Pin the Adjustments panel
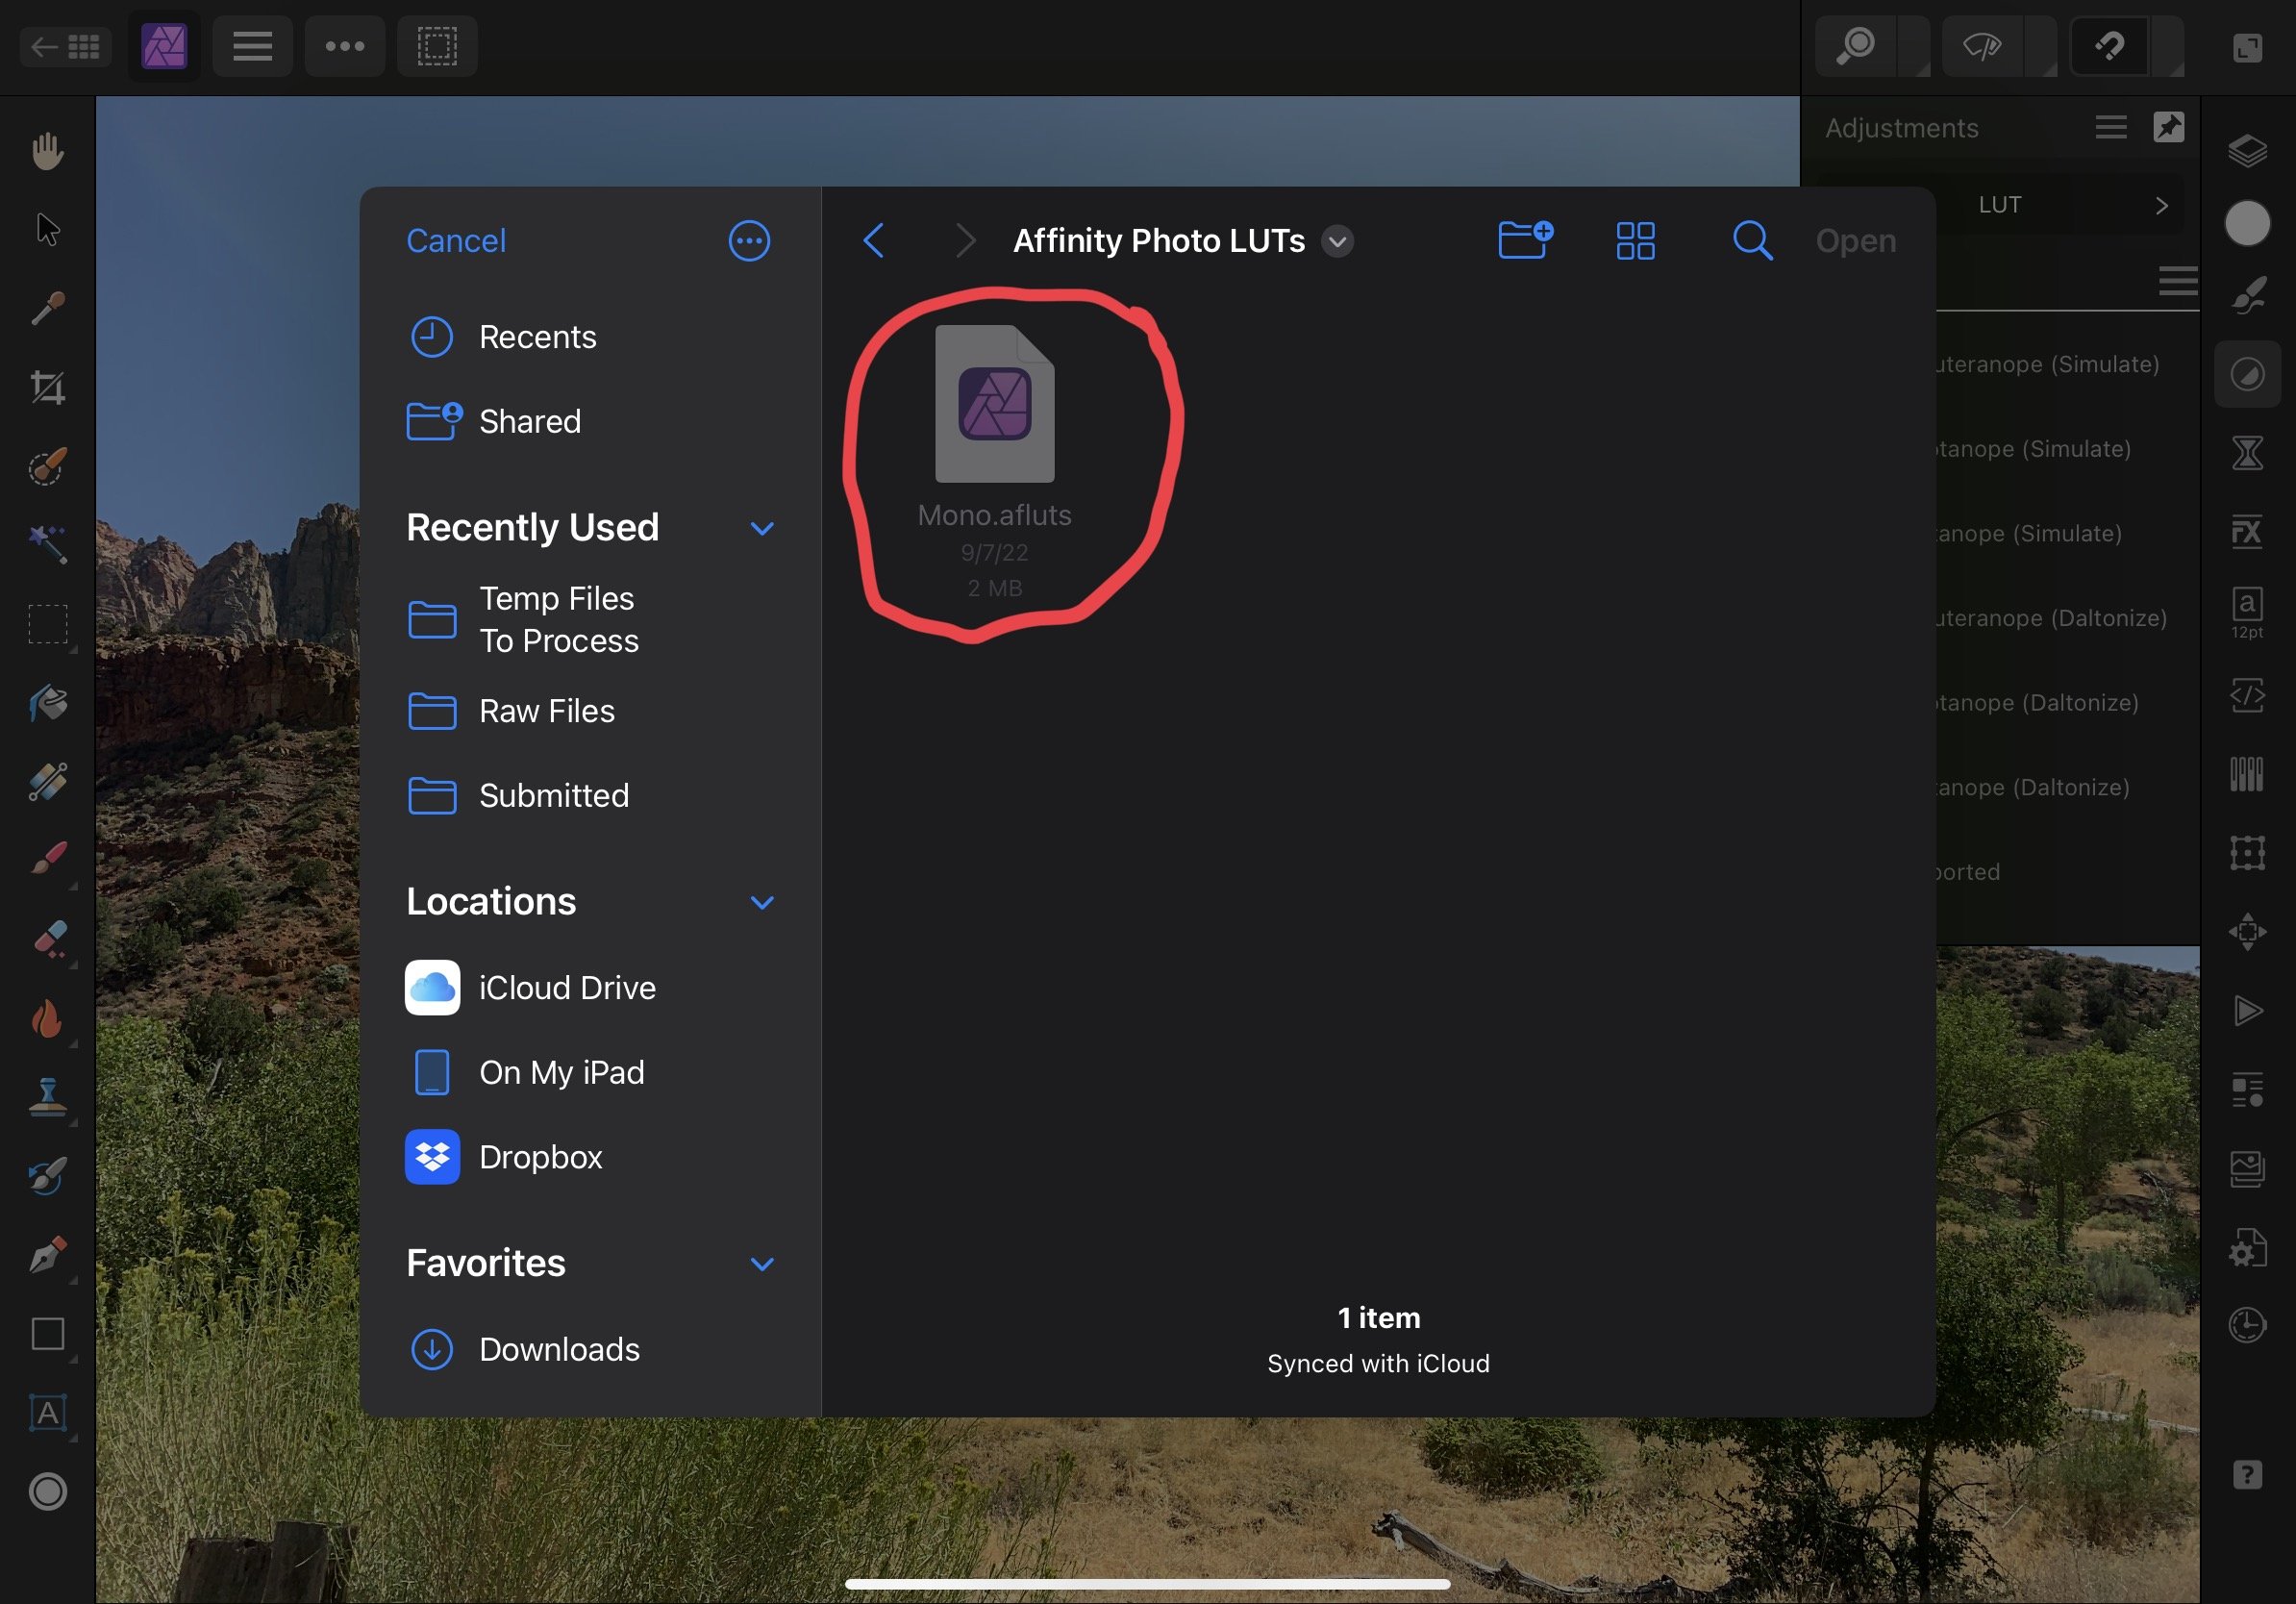2296x1604 pixels. point(2168,127)
